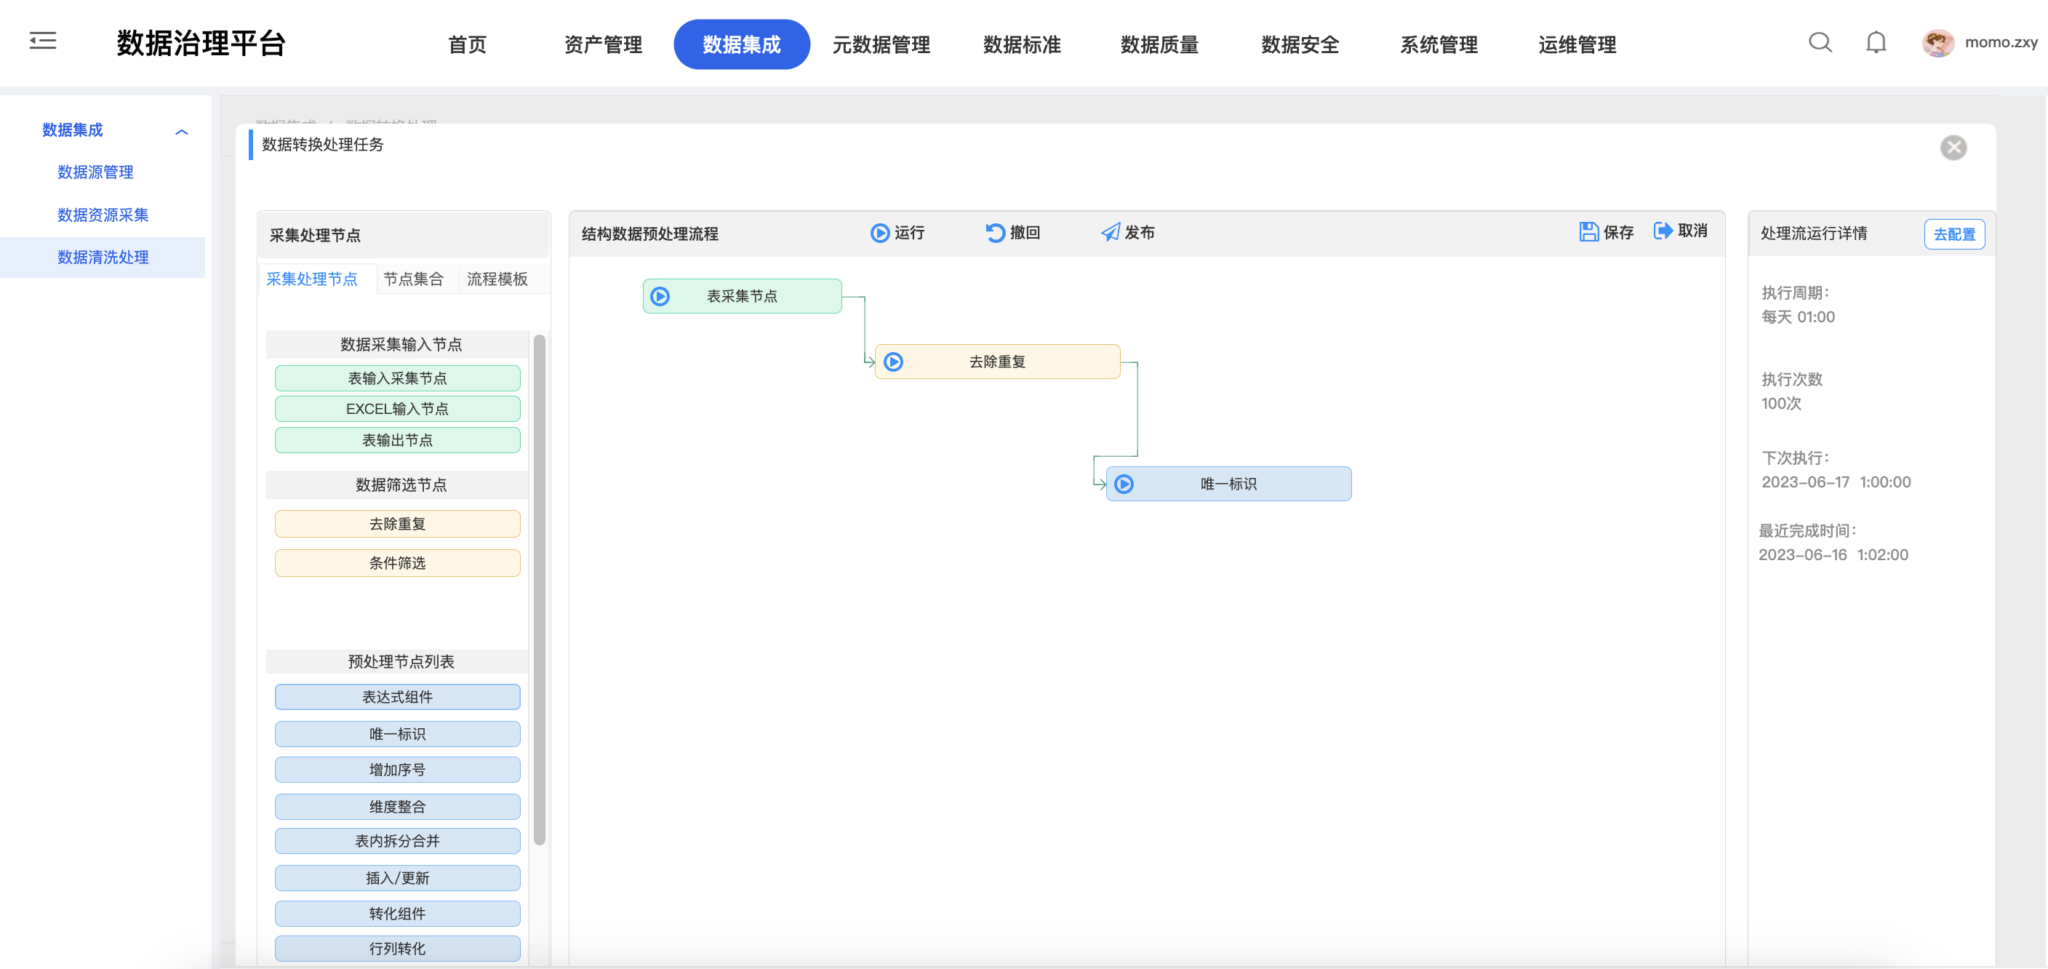Open 数据源管理 in the sidebar
The height and width of the screenshot is (969, 2048).
(x=95, y=171)
